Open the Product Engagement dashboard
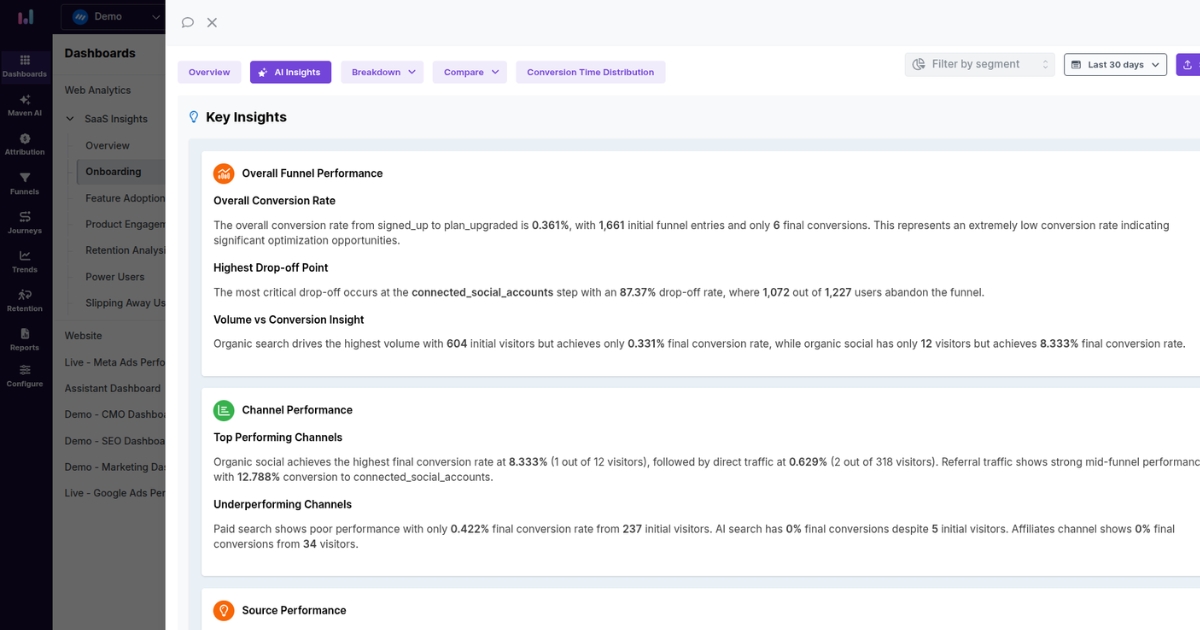Screen dimensions: 1200x630 [125, 225]
